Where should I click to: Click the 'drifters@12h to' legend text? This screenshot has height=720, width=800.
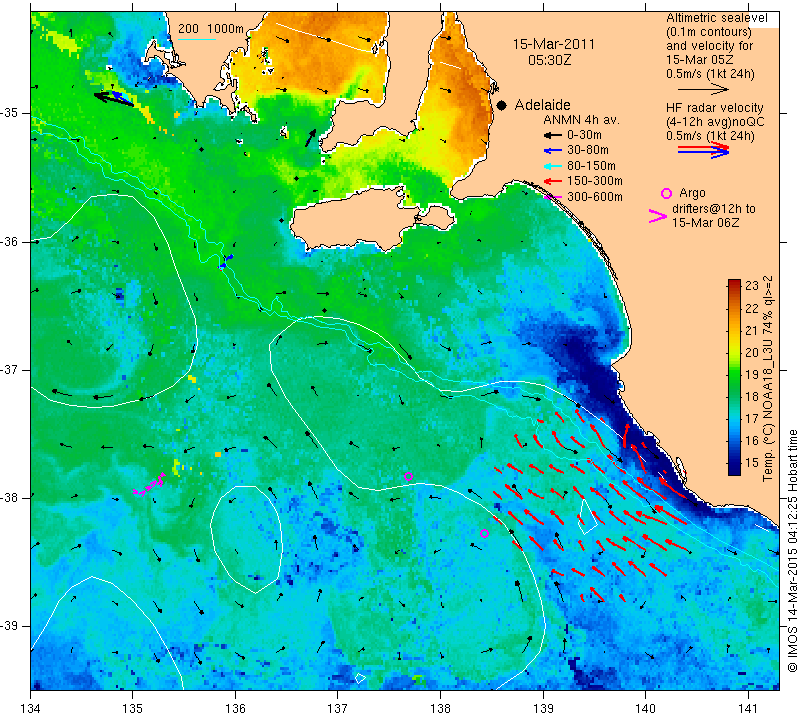[x=714, y=209]
